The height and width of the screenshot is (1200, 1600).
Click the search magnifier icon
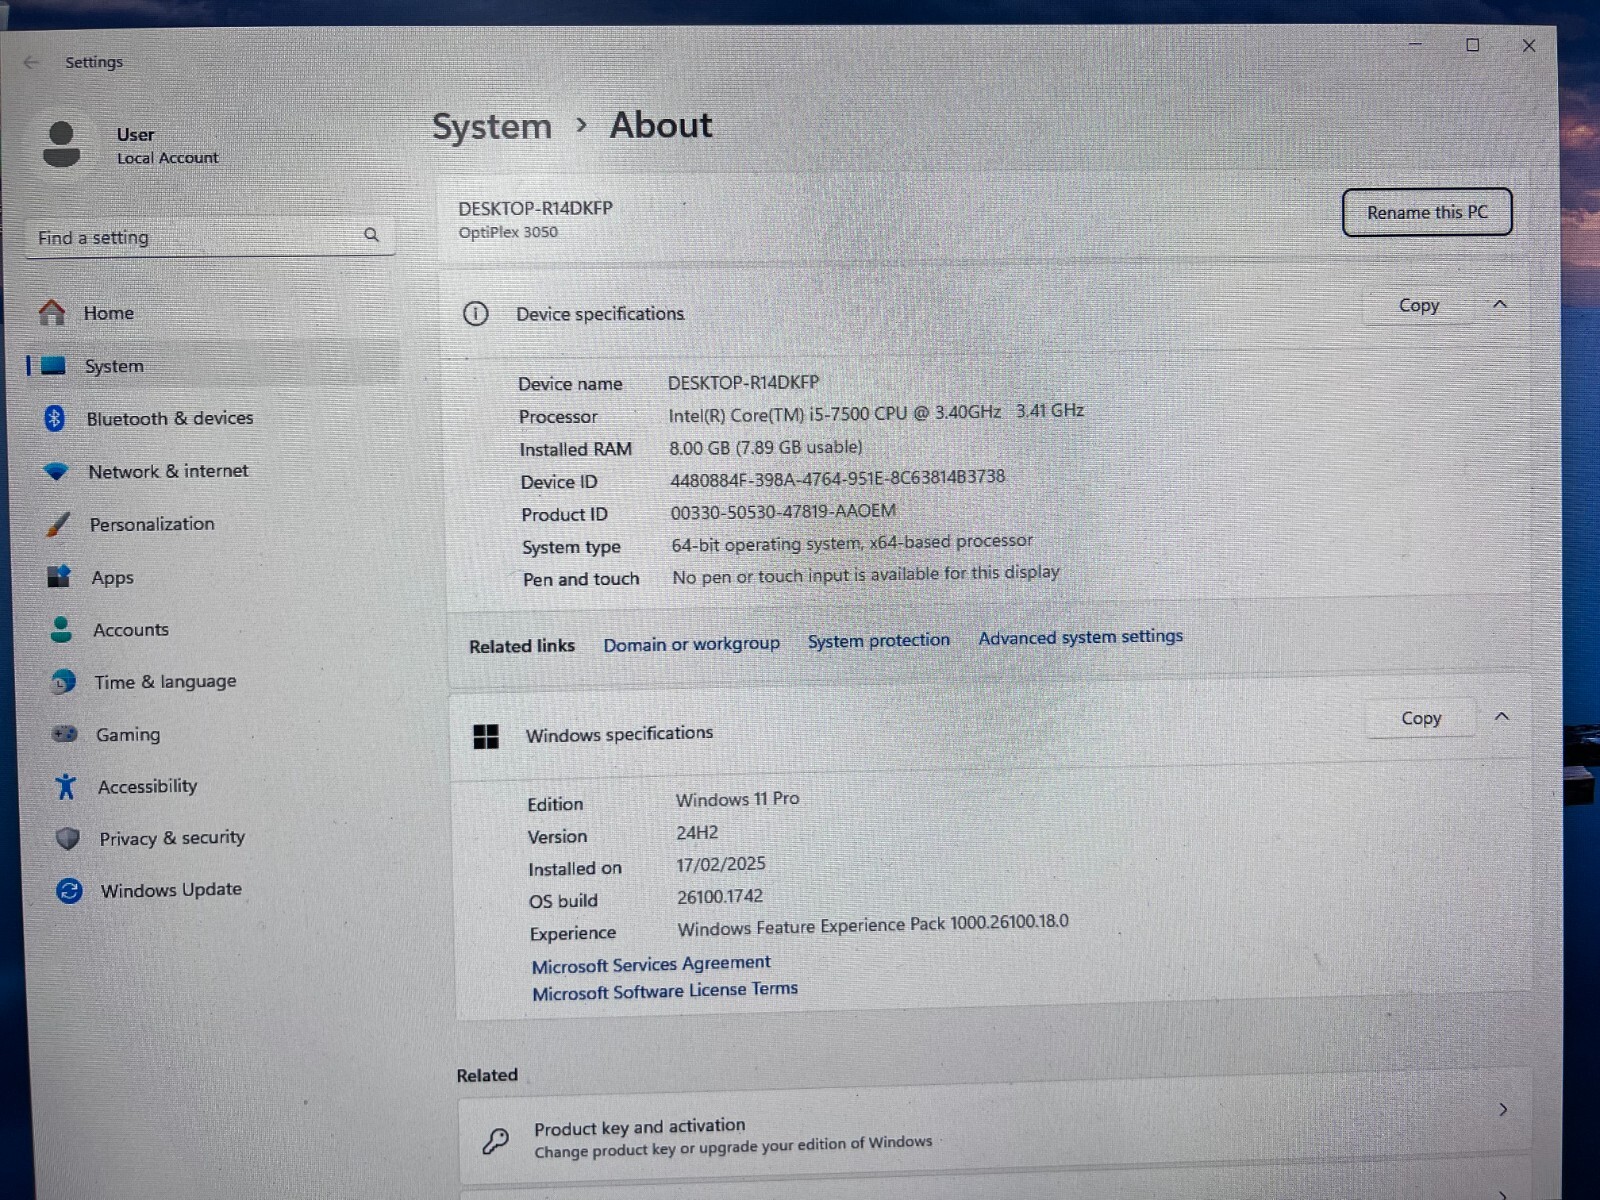pyautogui.click(x=371, y=235)
